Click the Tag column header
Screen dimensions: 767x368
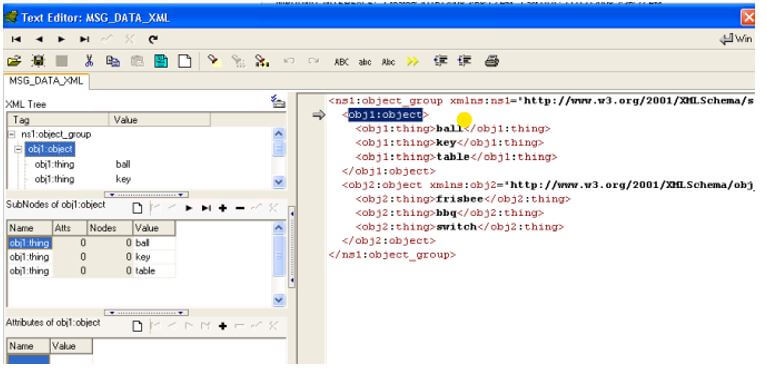[x=58, y=120]
